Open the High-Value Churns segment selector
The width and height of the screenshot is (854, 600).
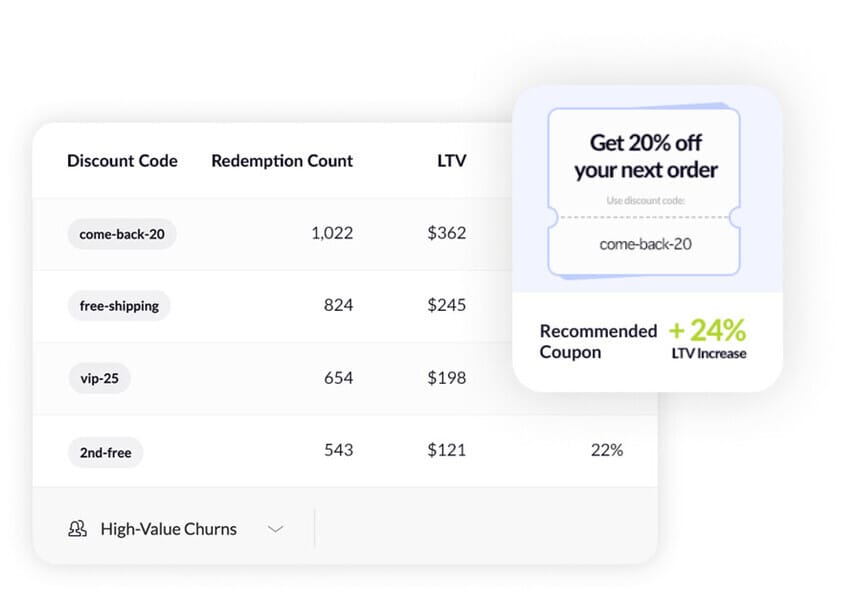[168, 529]
